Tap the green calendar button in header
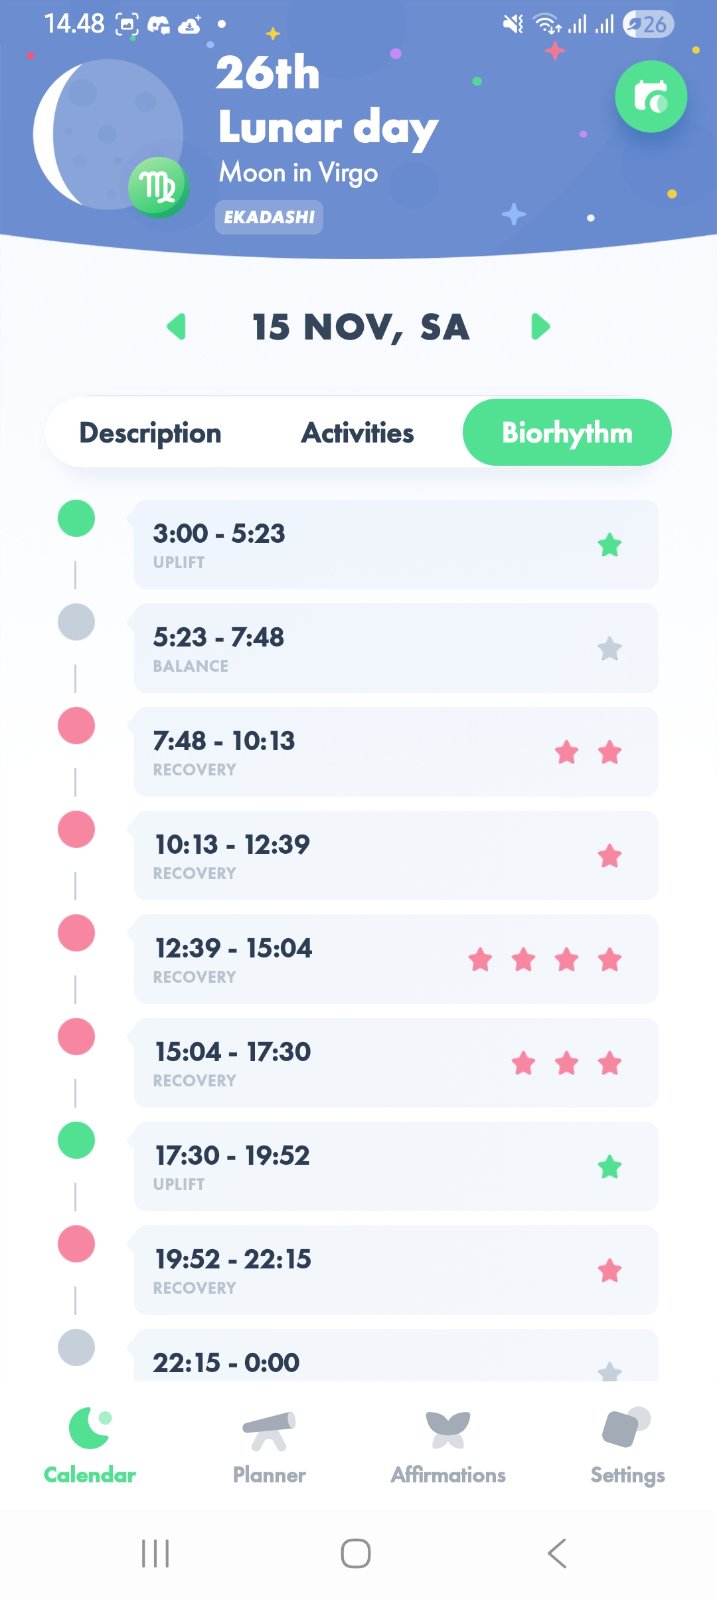 point(650,97)
